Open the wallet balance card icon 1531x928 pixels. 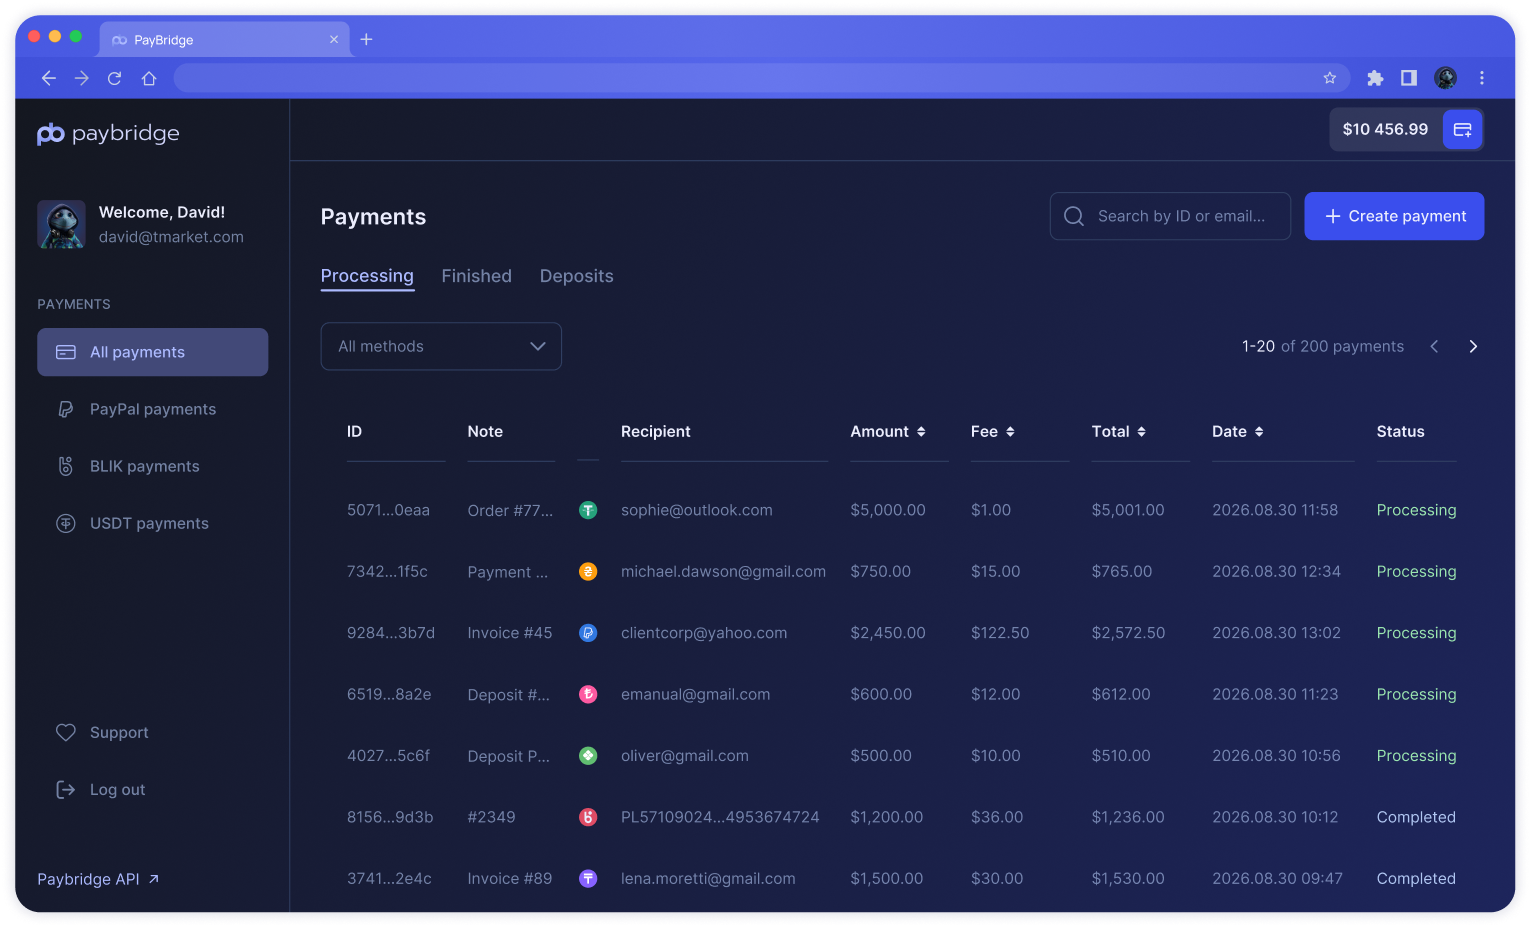click(1462, 130)
